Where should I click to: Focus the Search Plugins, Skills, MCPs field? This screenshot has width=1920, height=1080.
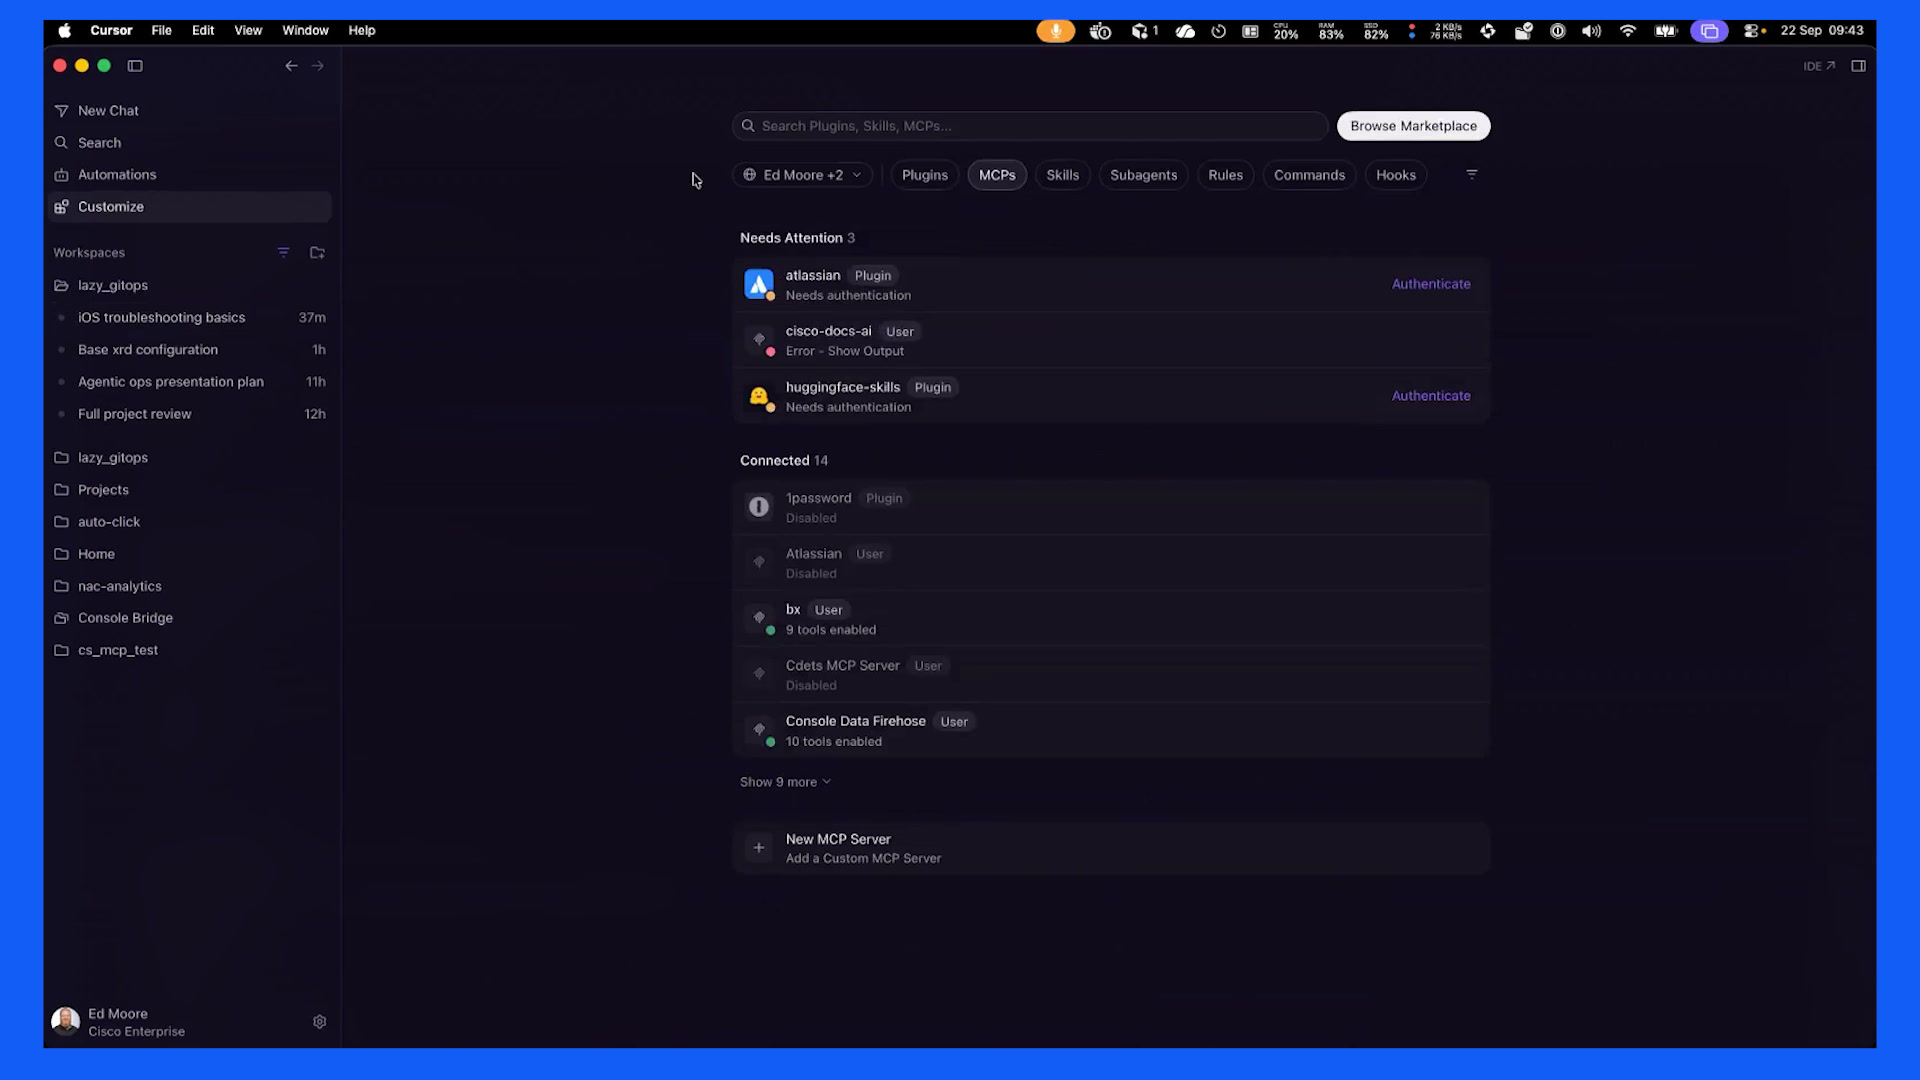1030,126
